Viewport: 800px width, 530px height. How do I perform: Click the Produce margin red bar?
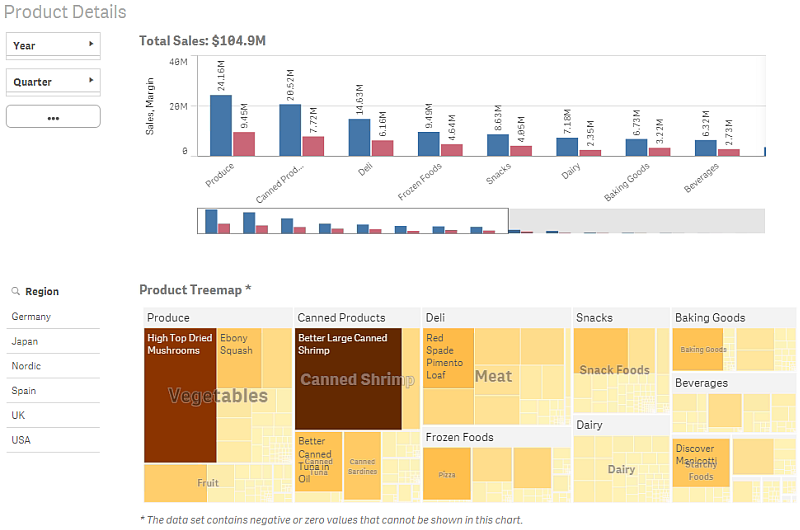[244, 143]
